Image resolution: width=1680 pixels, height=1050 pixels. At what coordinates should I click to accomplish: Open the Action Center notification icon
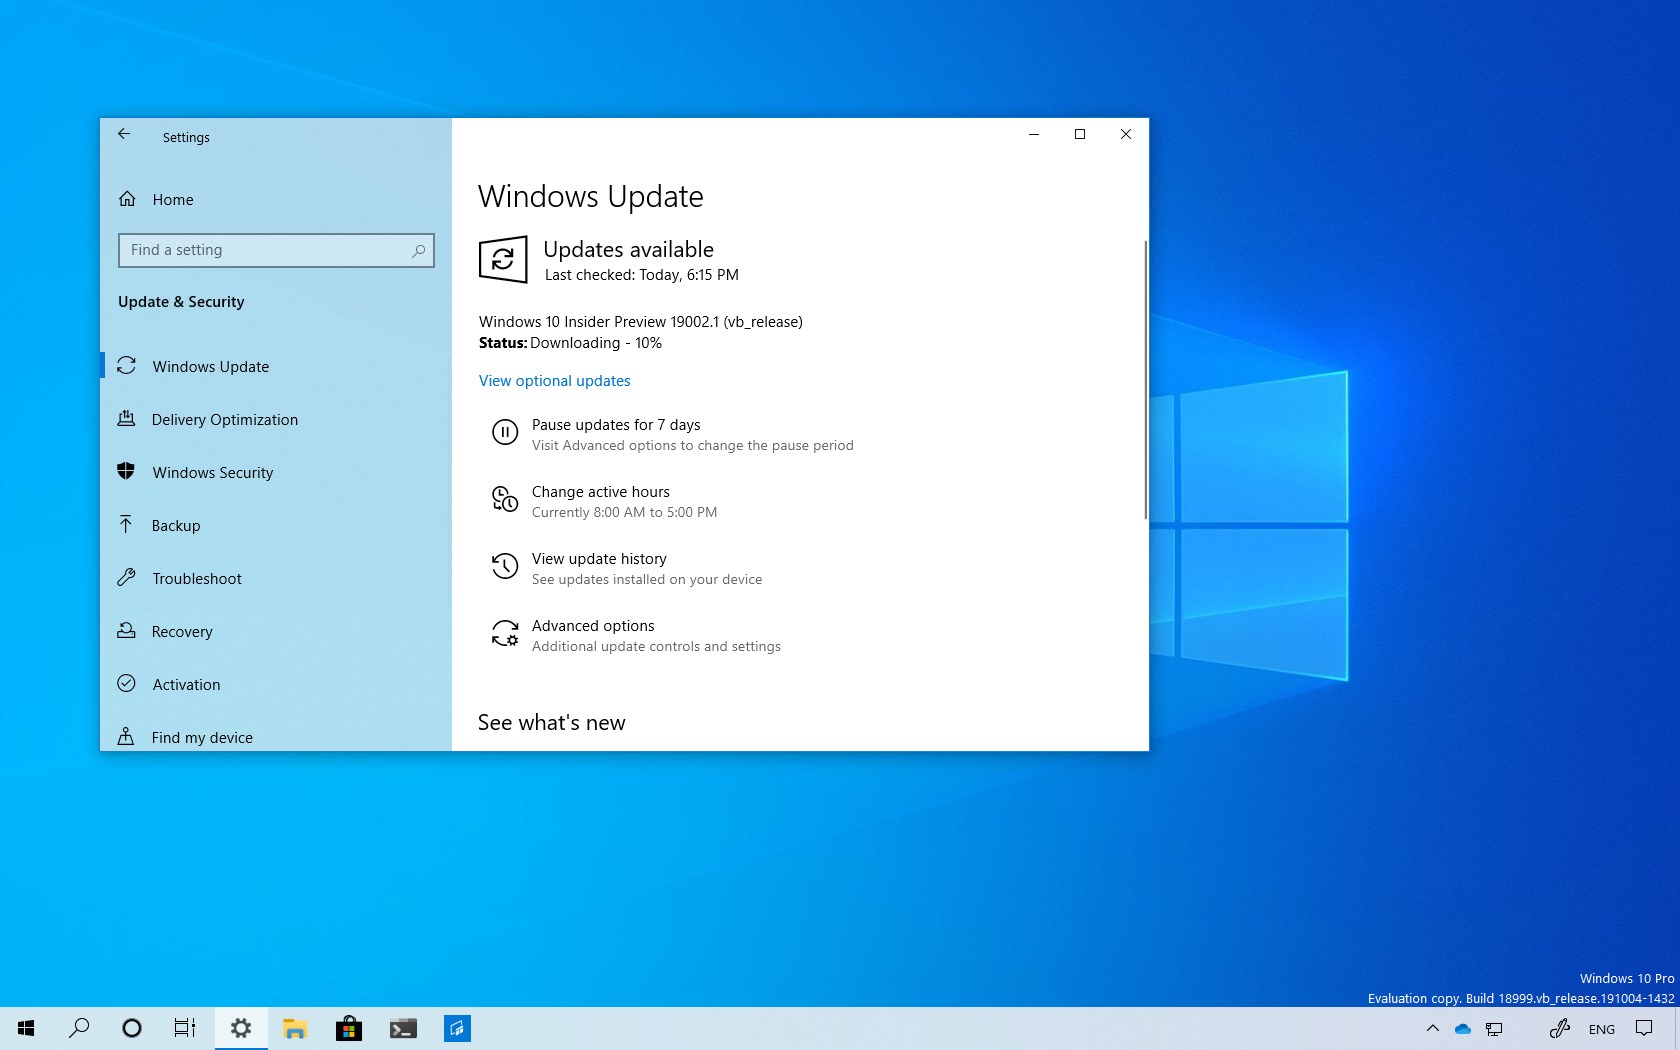tap(1644, 1028)
